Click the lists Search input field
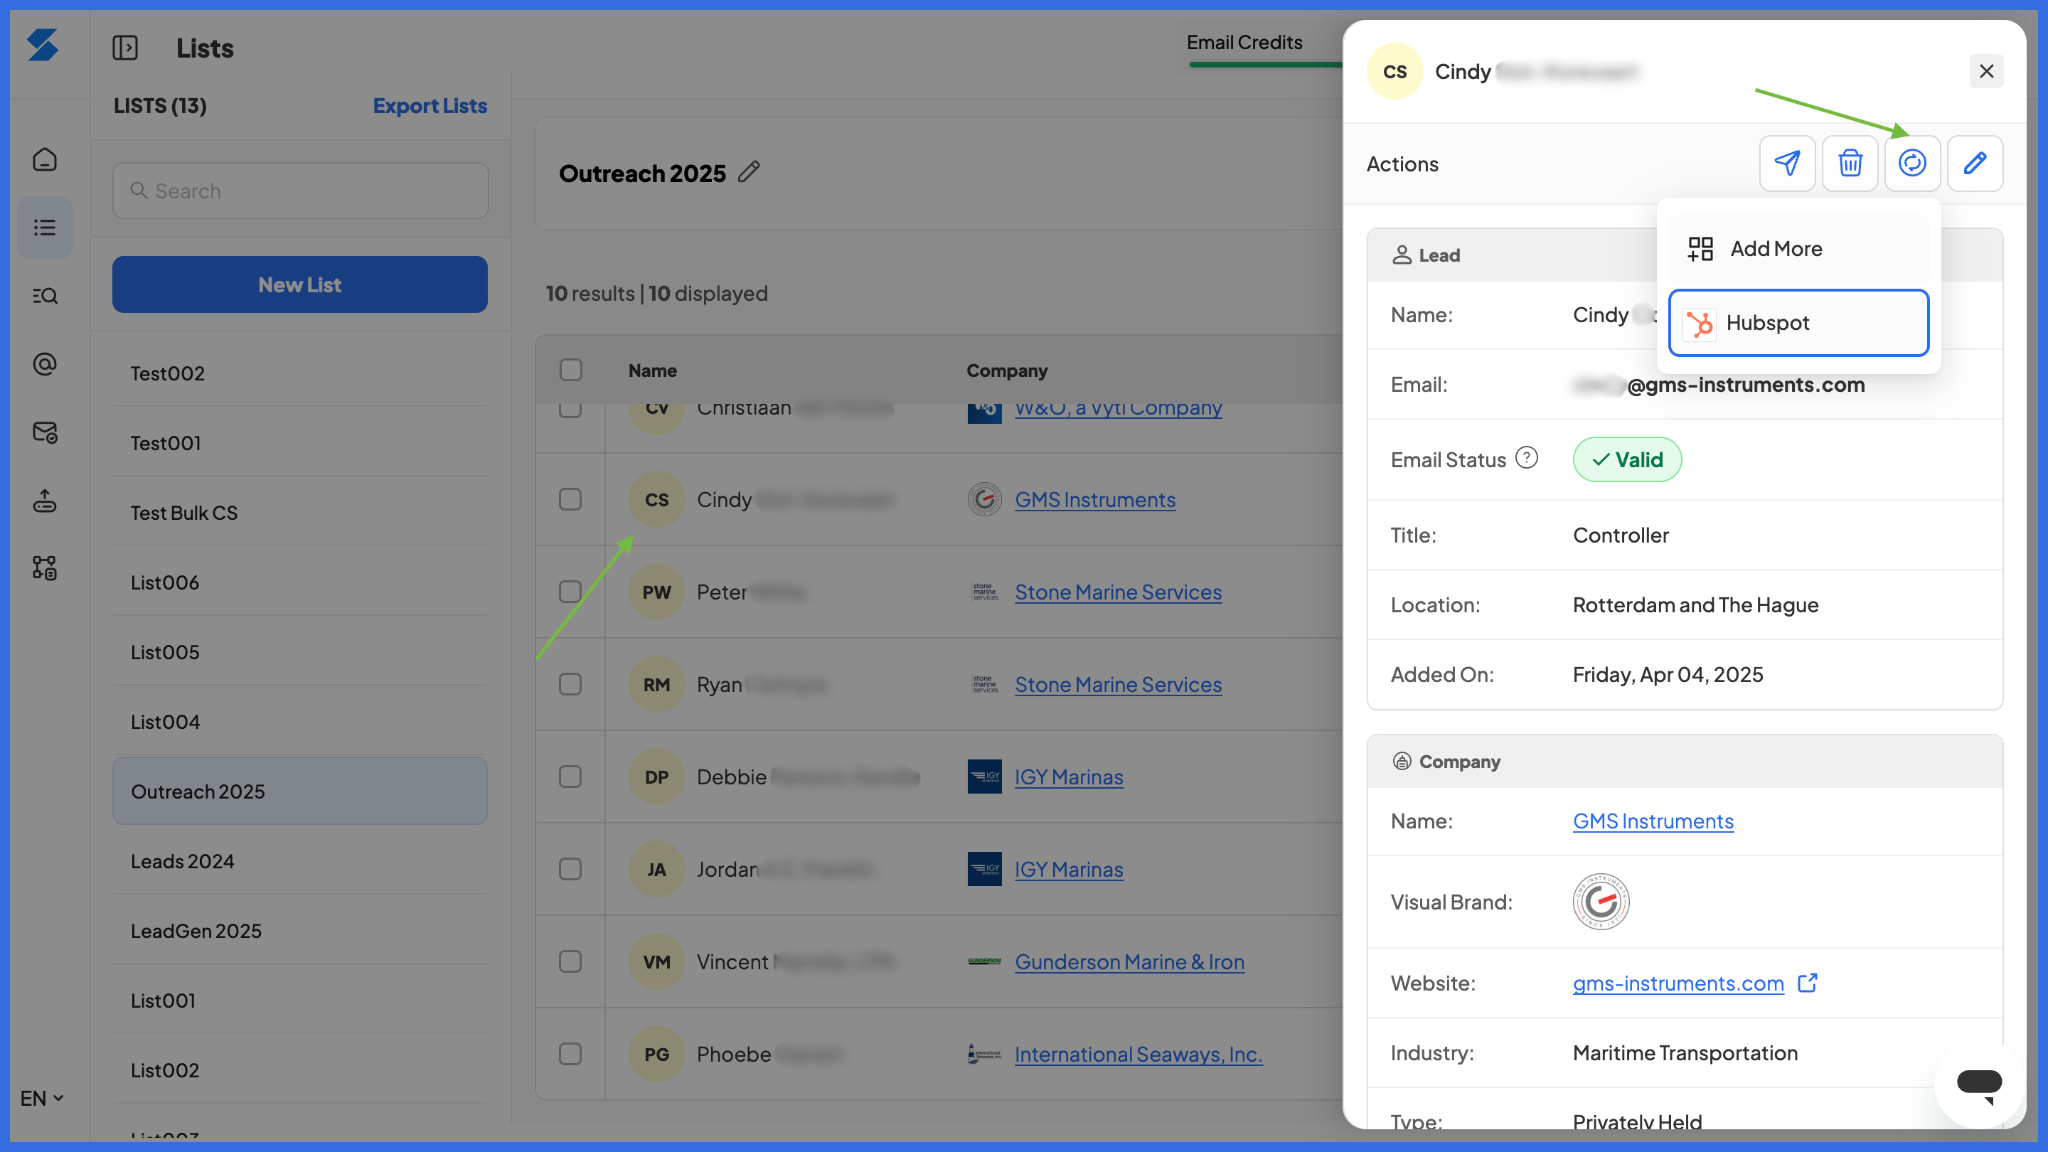Screen dimensions: 2048x1152 (300, 191)
